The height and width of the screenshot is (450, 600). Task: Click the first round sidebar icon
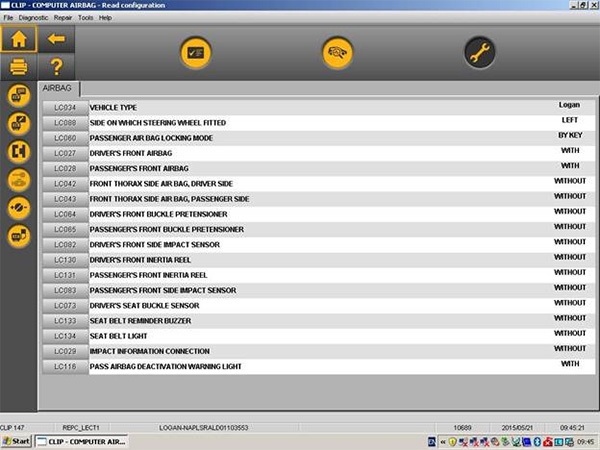click(x=19, y=96)
